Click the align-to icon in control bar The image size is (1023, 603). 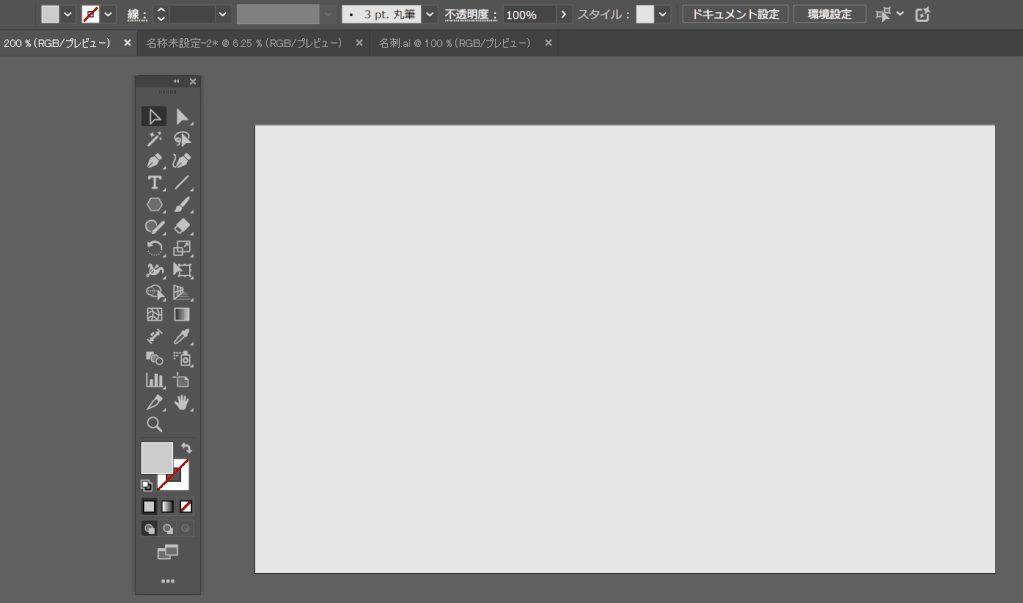click(x=883, y=14)
